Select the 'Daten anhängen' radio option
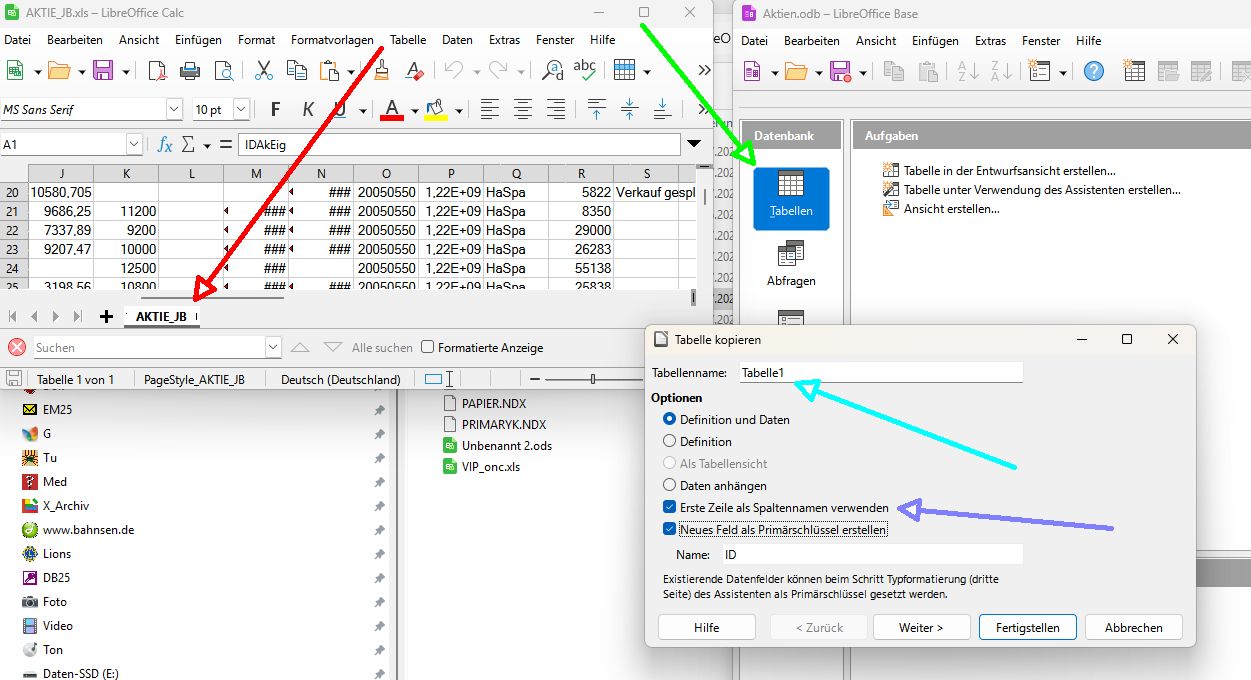This screenshot has width=1251, height=680. click(670, 485)
